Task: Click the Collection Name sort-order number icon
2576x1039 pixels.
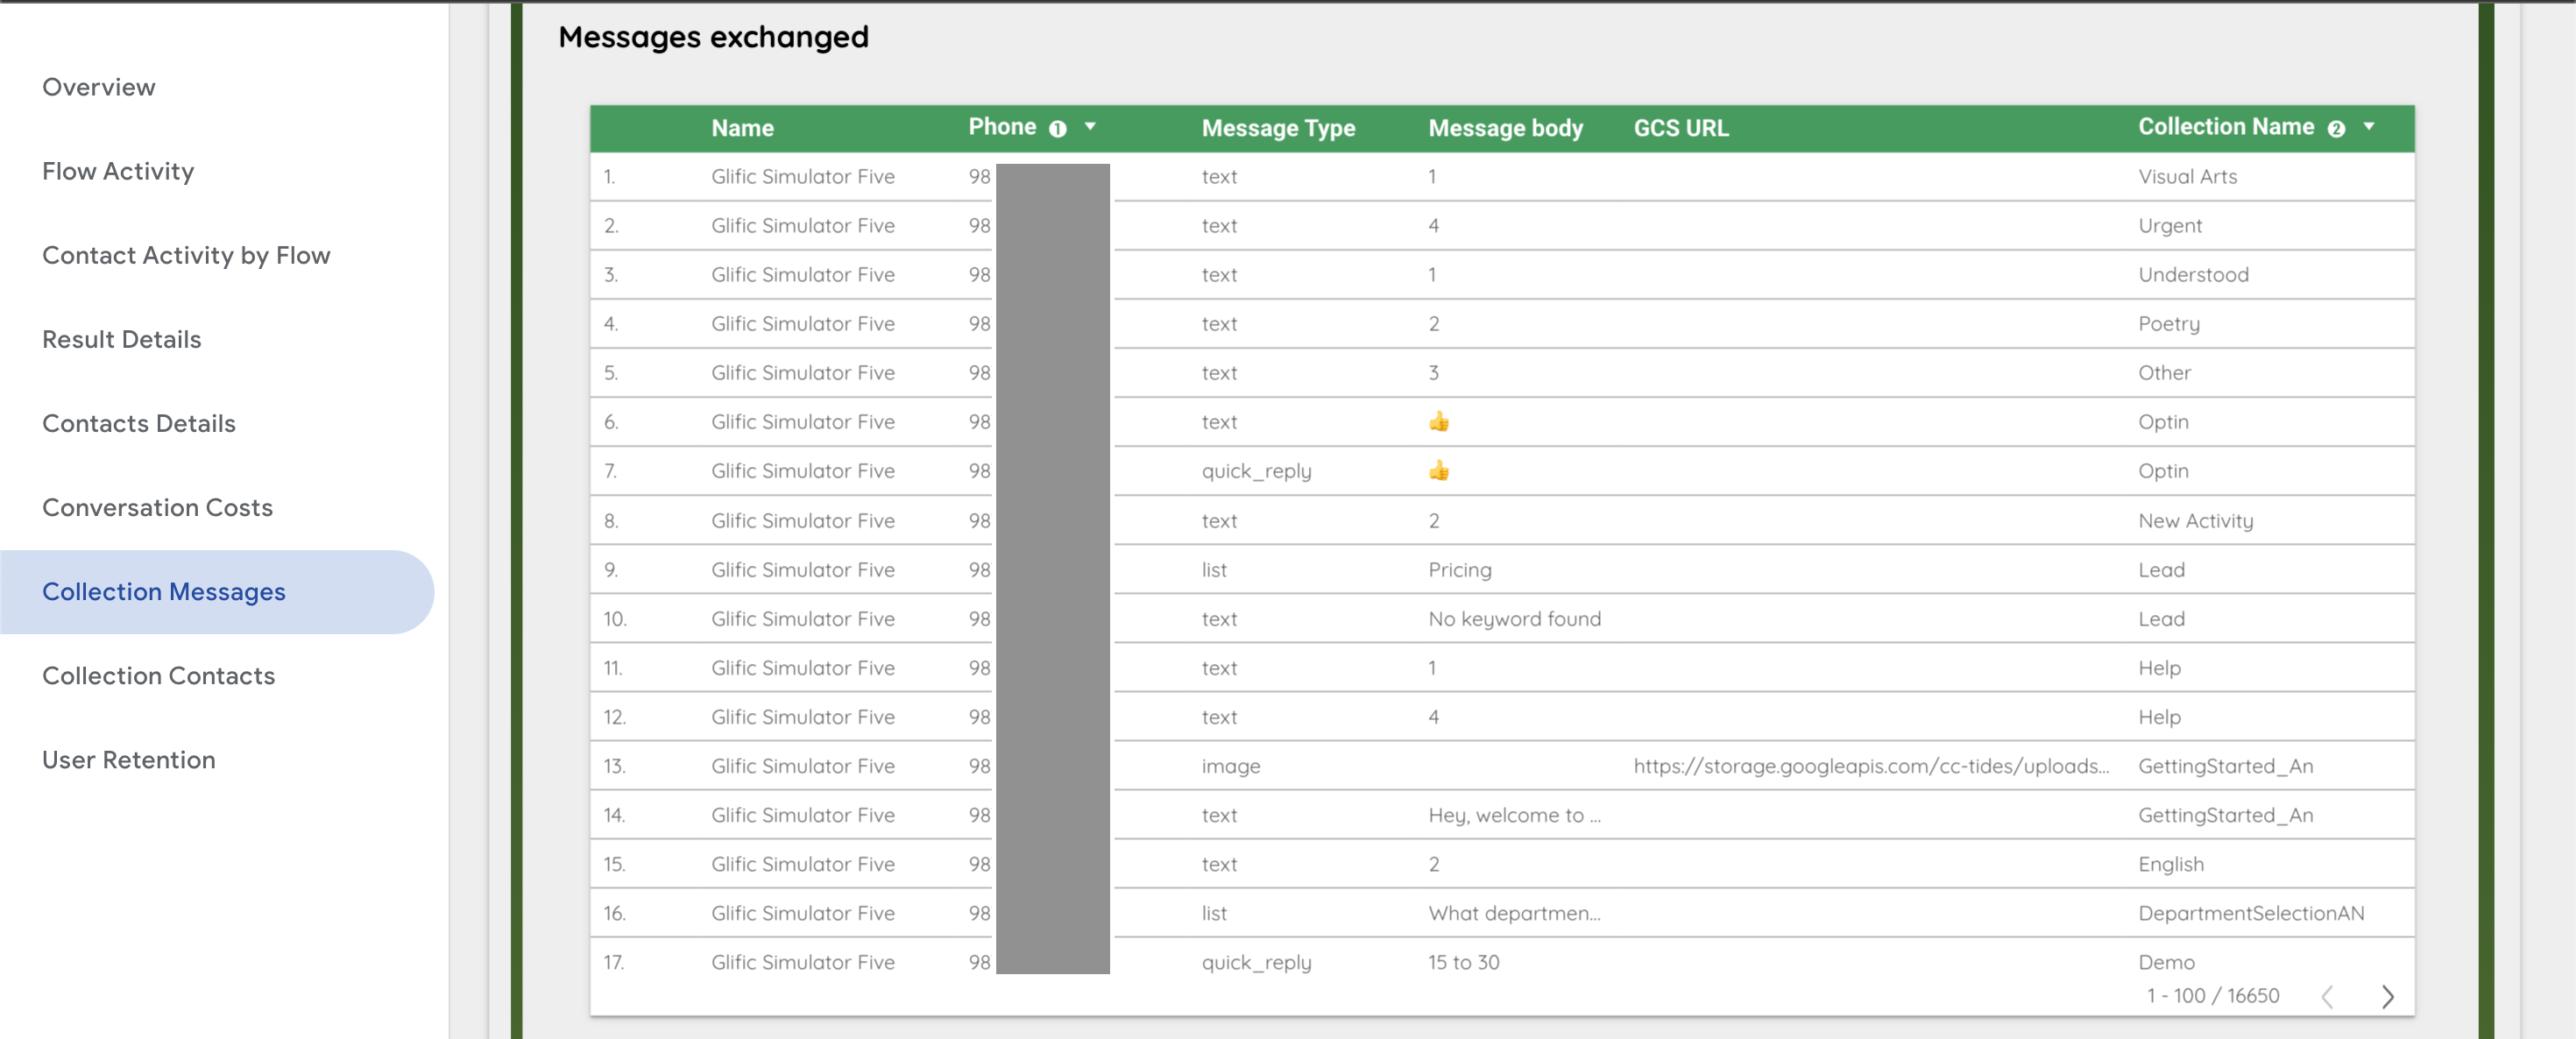Action: [x=2336, y=128]
